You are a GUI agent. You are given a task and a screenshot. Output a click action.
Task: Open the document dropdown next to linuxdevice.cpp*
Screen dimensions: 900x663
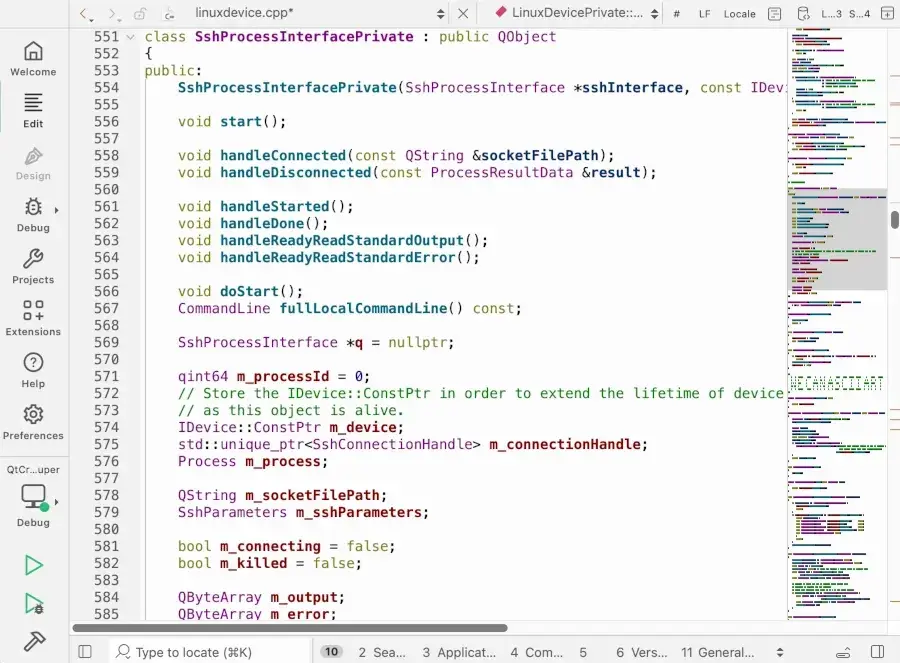(440, 14)
